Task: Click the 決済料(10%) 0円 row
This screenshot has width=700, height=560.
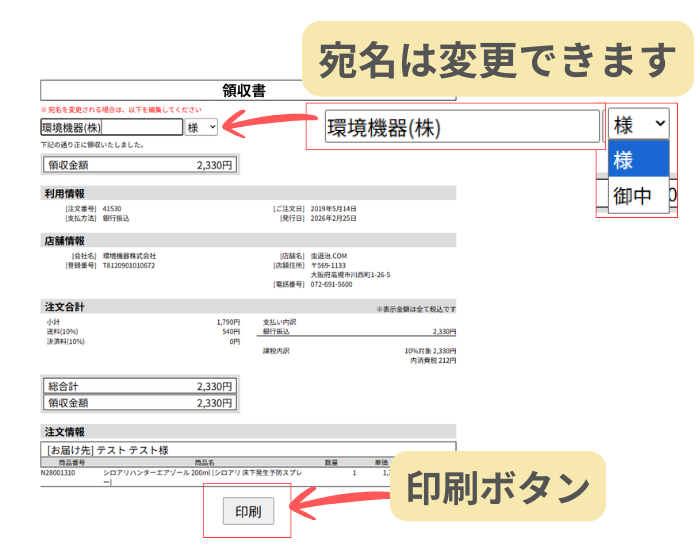Action: coord(143,342)
